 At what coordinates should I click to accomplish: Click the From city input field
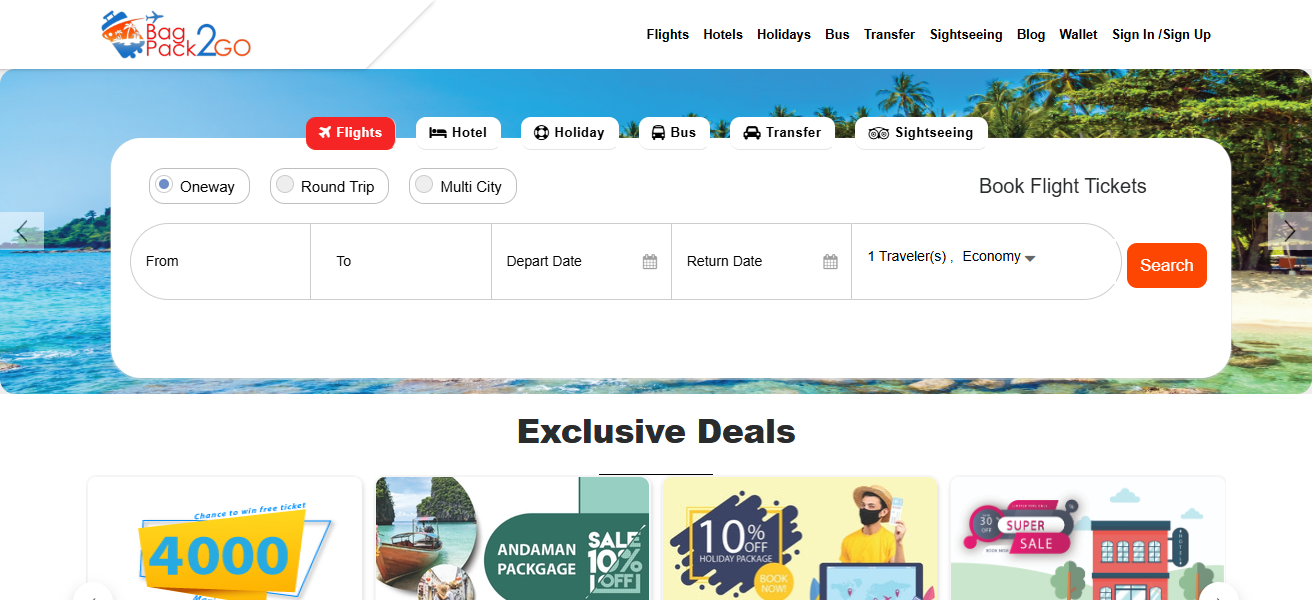[x=221, y=261]
